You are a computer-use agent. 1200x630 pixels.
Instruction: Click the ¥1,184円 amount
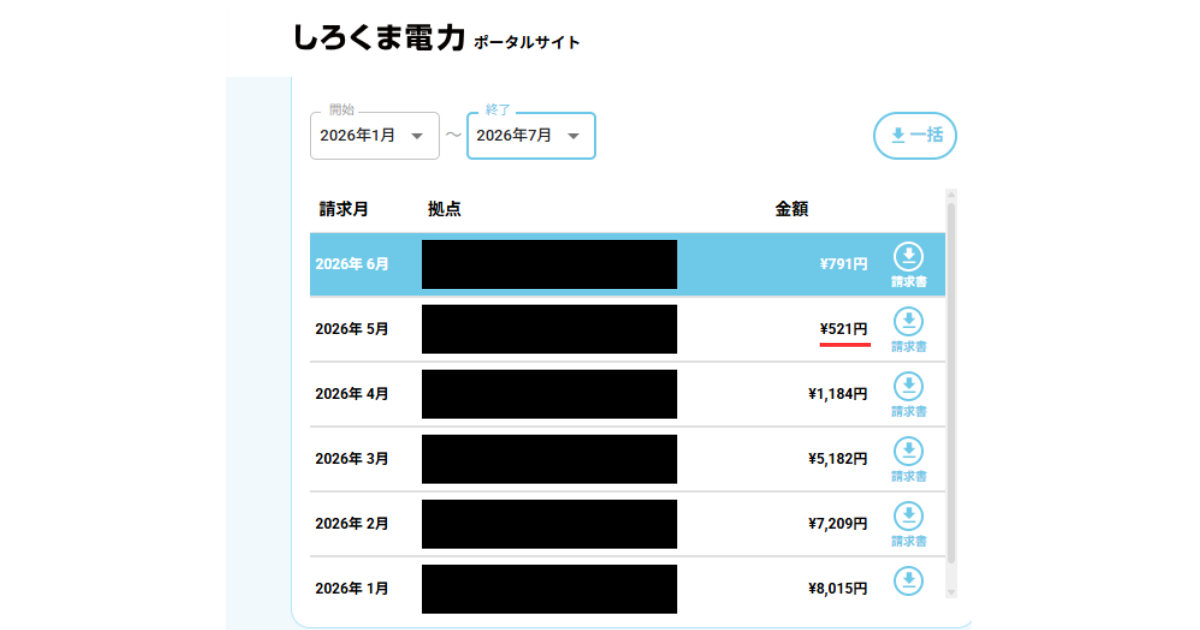838,394
